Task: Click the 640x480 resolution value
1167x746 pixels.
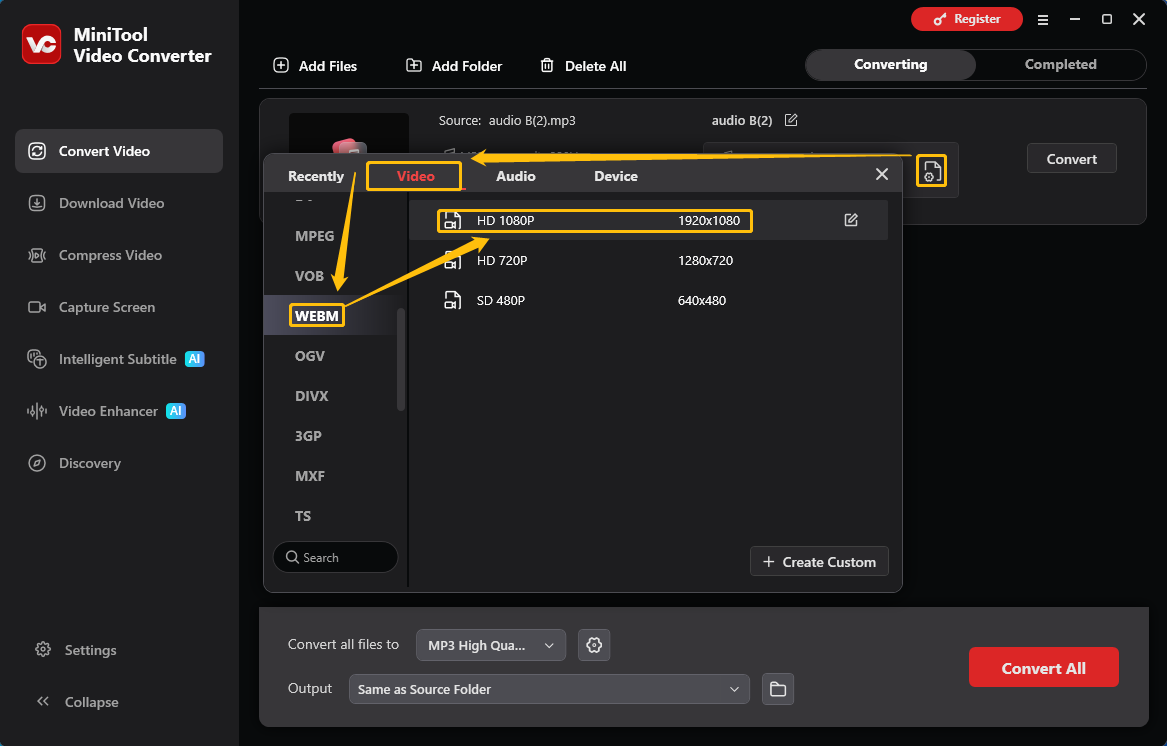Action: 701,301
